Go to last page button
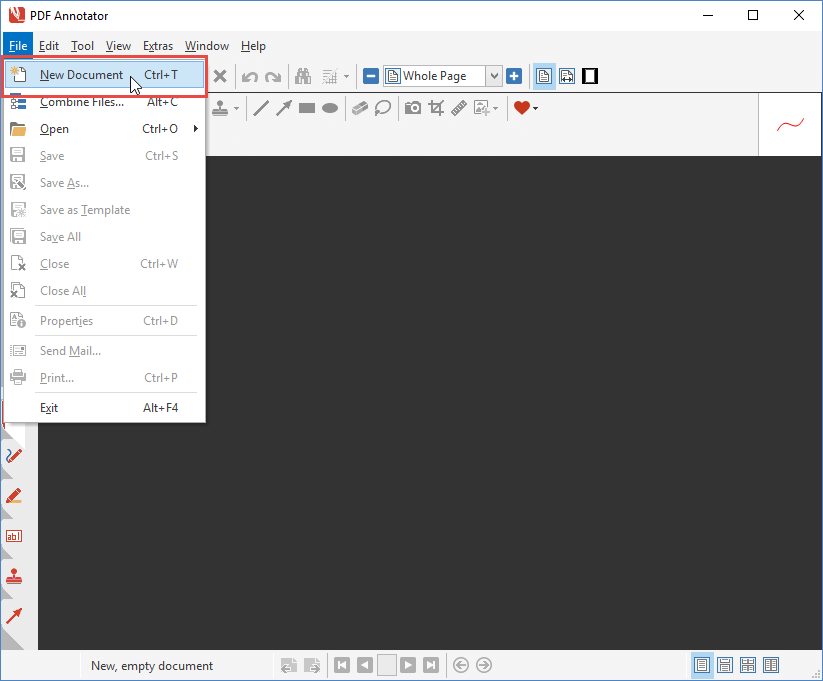Viewport: 823px width, 681px height. click(x=431, y=665)
